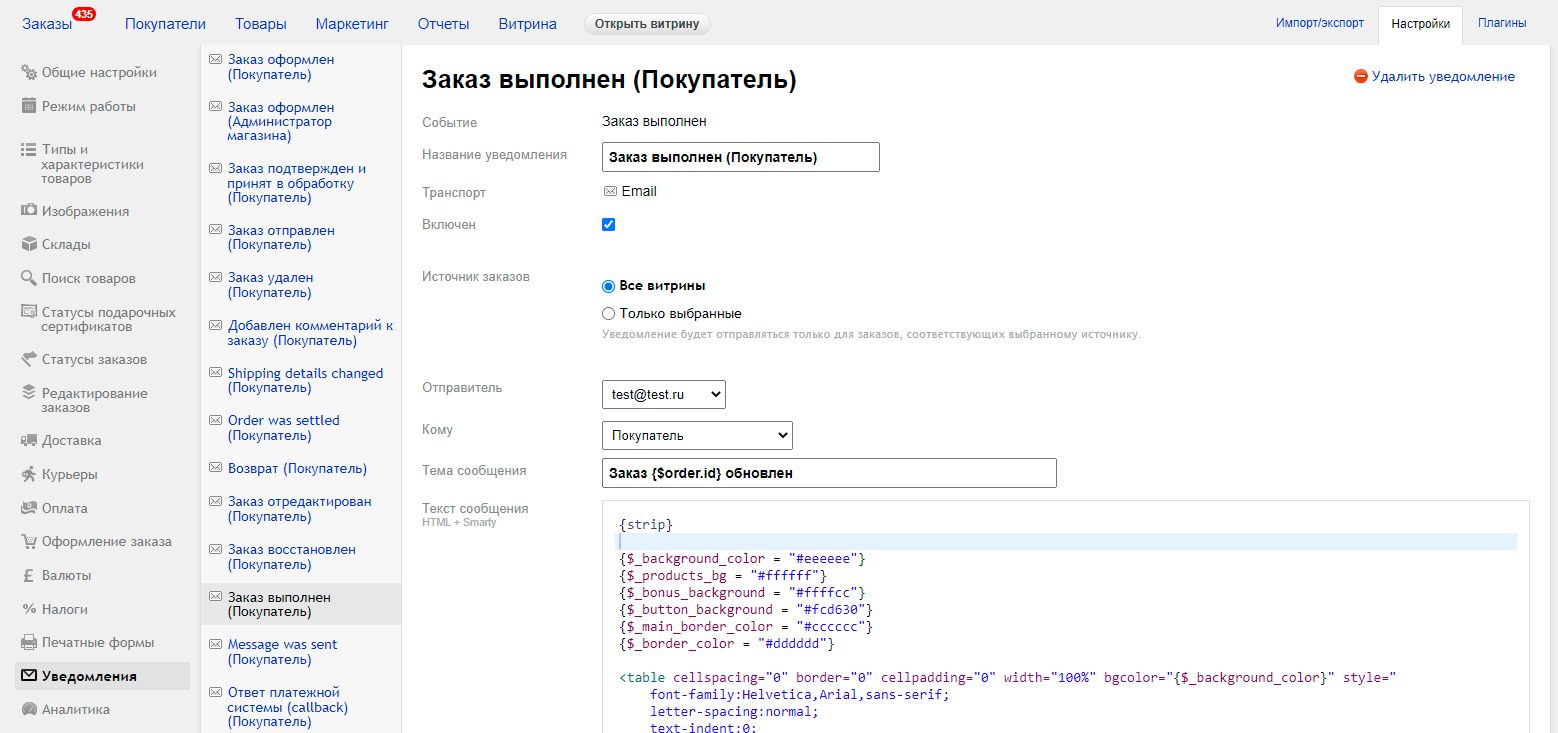Switch to the Настройки tab

coord(1420,24)
